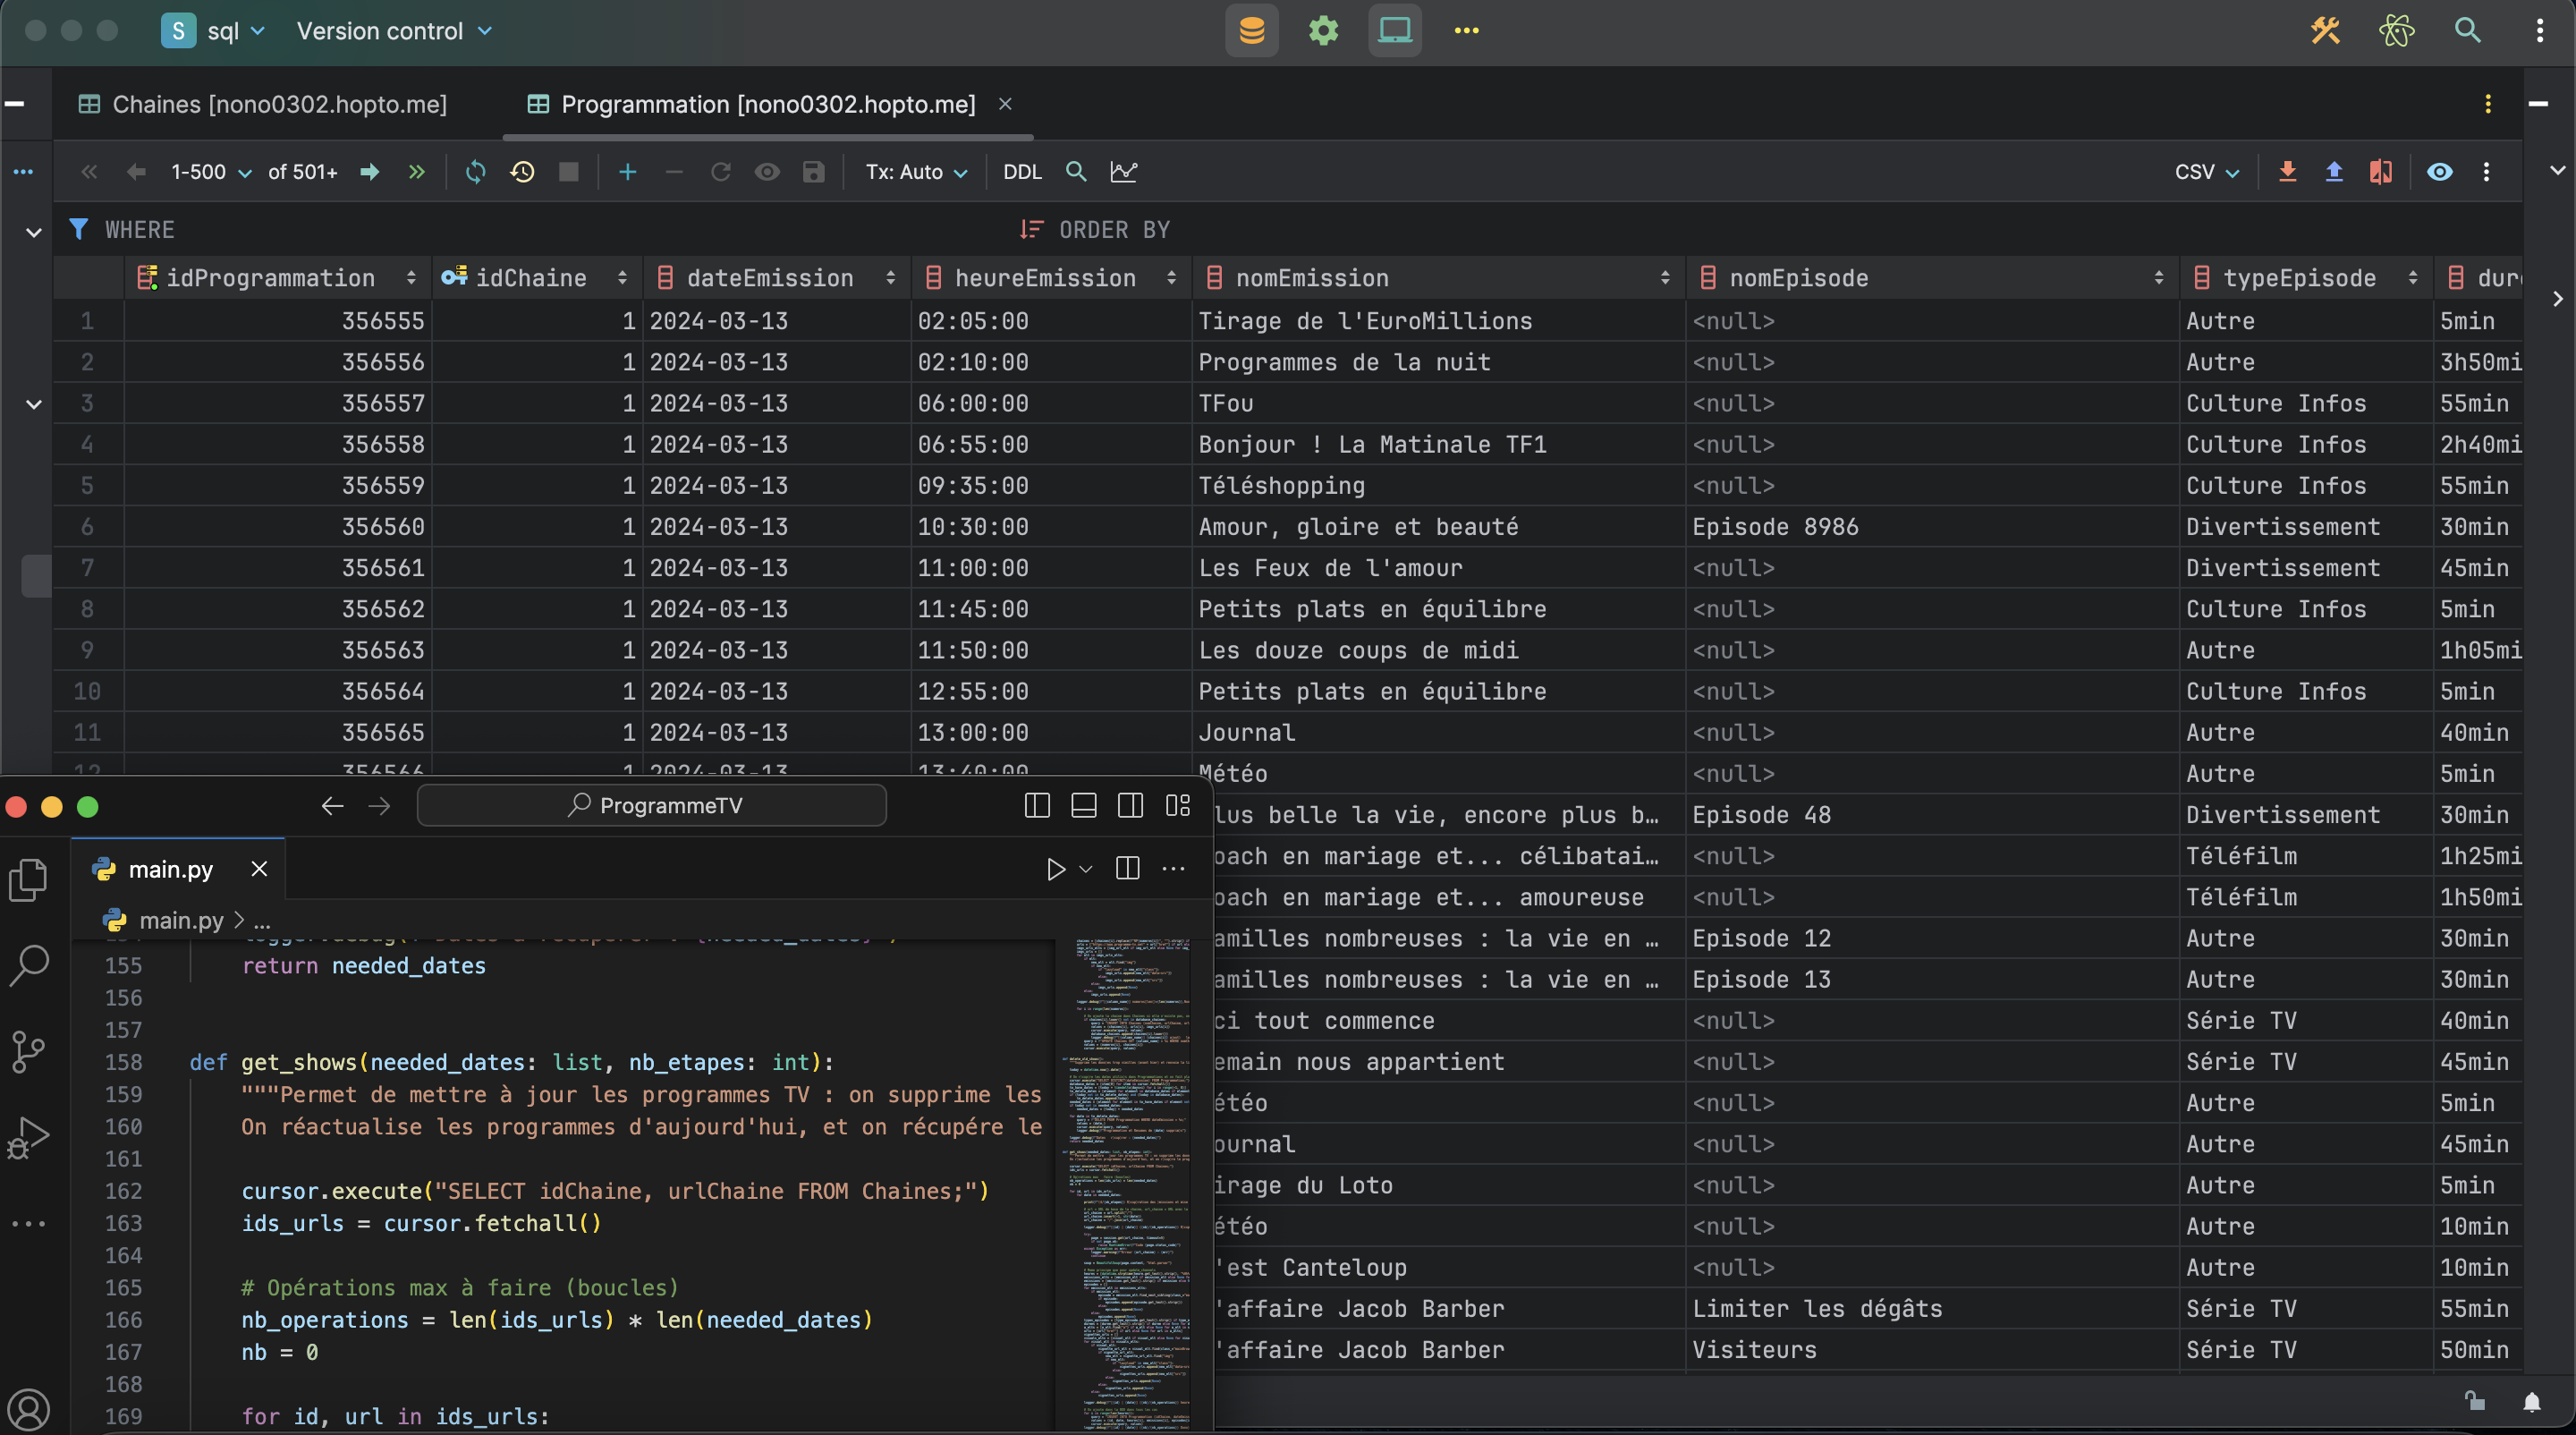This screenshot has height=1435, width=2576.
Task: Toggle the secondary sidebar in VS Code
Action: [x=1130, y=806]
